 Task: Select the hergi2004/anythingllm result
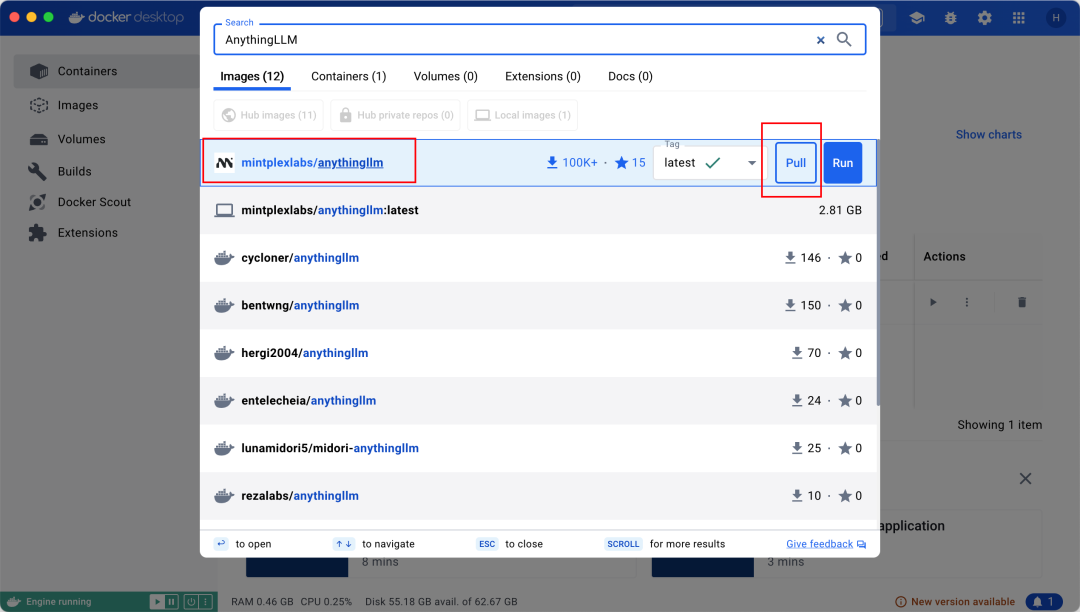point(539,352)
